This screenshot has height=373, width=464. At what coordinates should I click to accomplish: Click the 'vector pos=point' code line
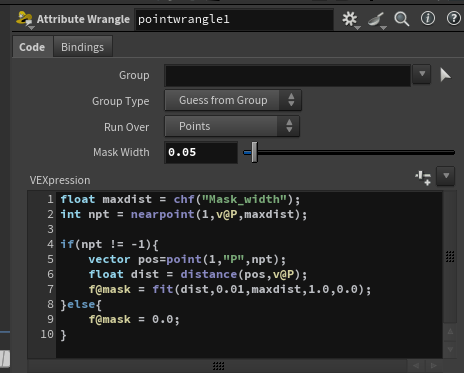pos(187,259)
